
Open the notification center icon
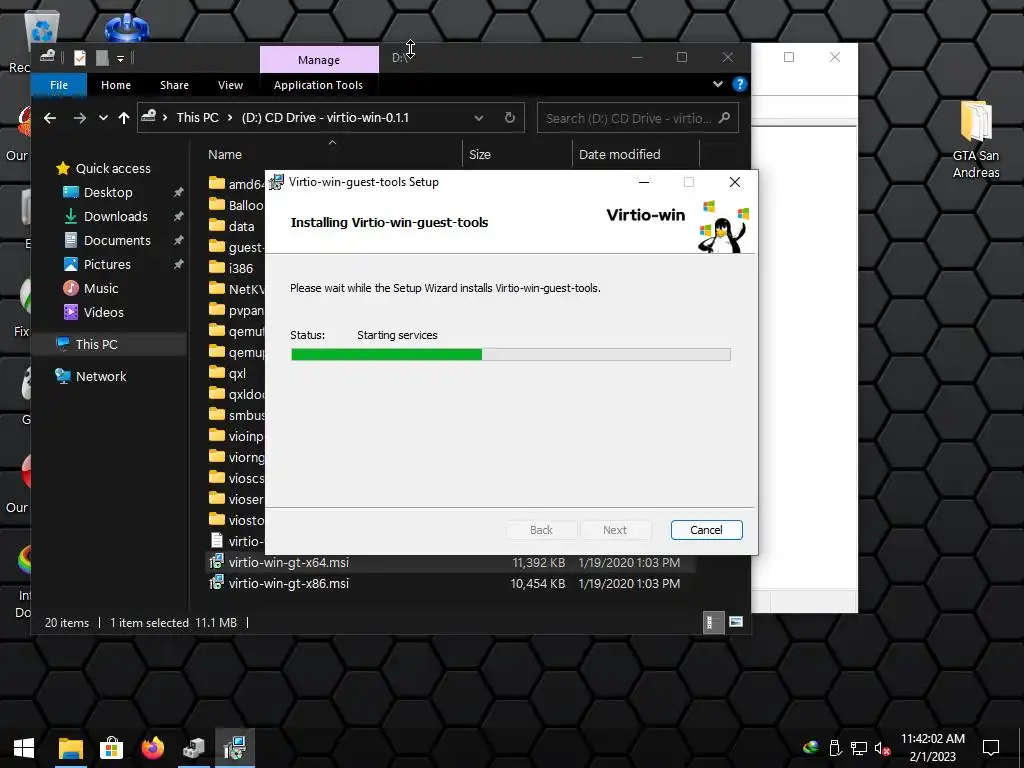[x=991, y=748]
